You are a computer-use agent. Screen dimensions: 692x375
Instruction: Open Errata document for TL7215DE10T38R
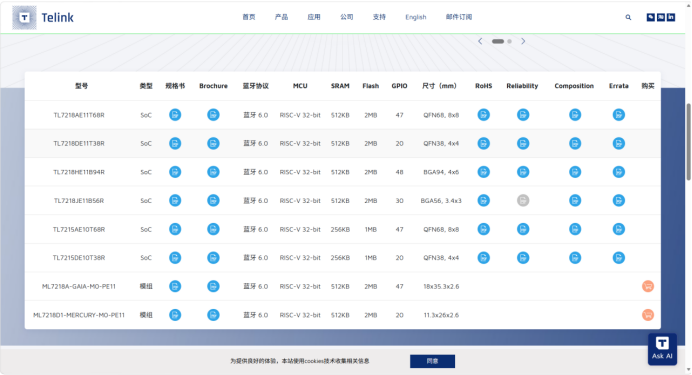click(619, 258)
